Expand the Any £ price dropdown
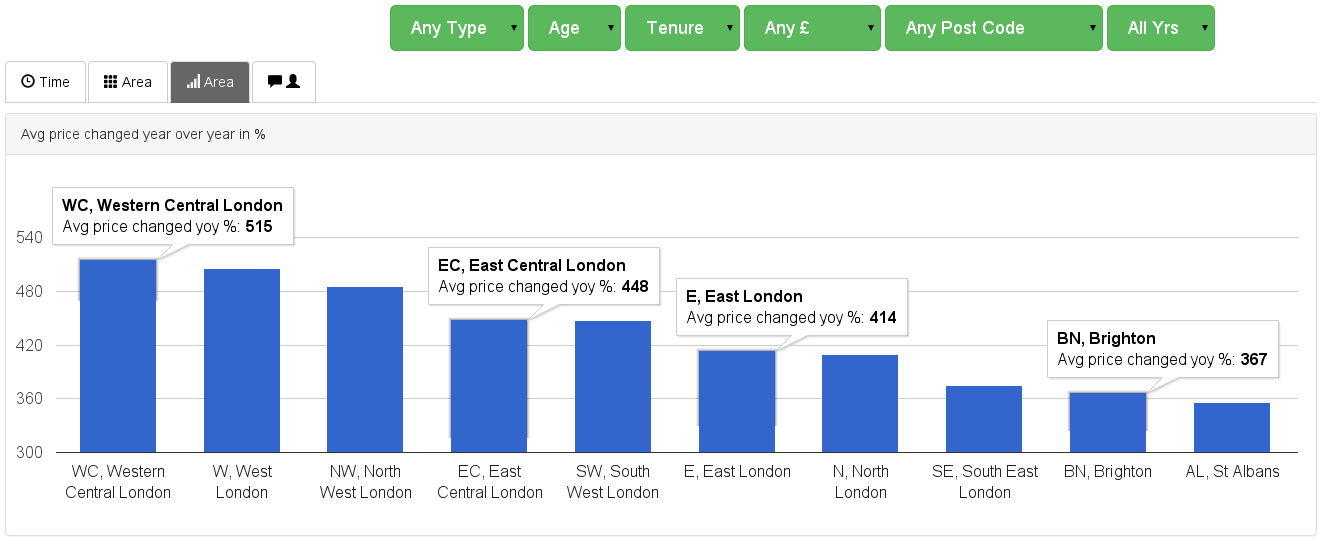Screen dimensions: 1320x540 point(812,28)
